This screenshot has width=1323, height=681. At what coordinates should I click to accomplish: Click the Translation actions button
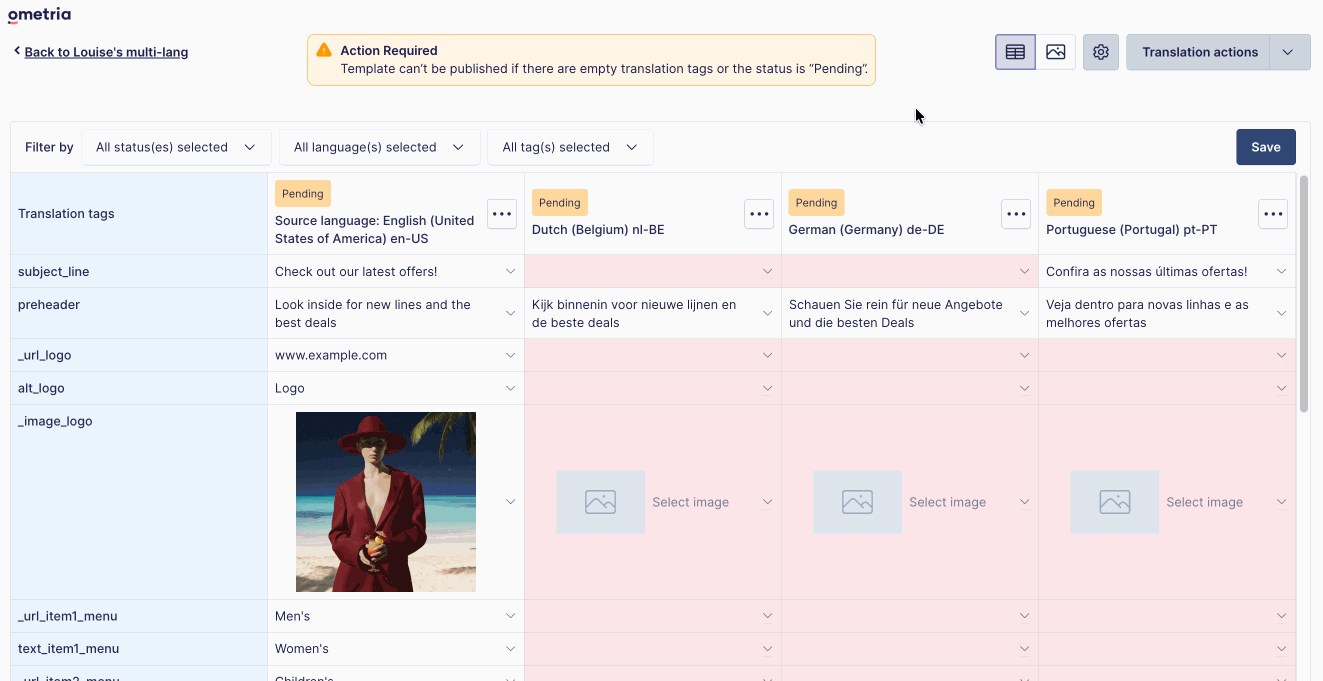1199,52
